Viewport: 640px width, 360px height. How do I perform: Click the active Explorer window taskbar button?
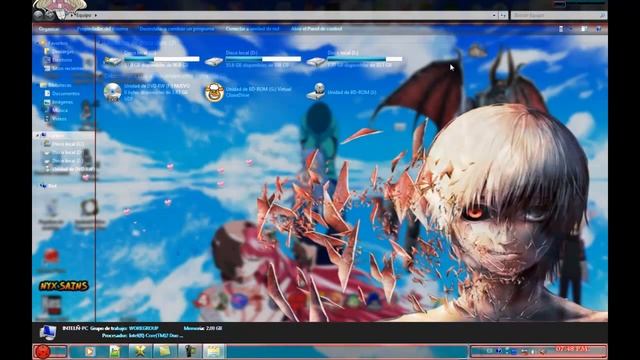[213, 351]
